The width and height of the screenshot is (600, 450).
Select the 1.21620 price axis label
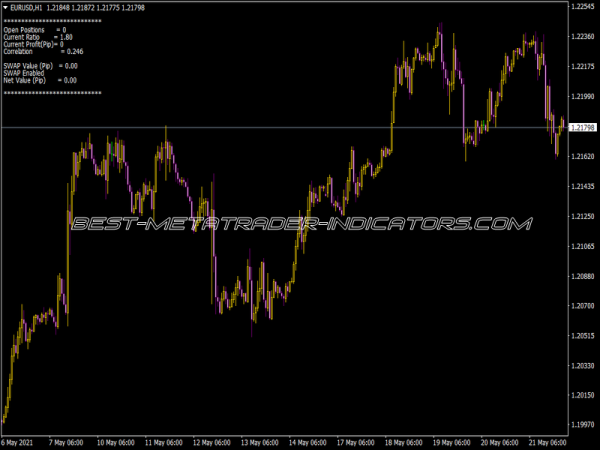(x=583, y=156)
